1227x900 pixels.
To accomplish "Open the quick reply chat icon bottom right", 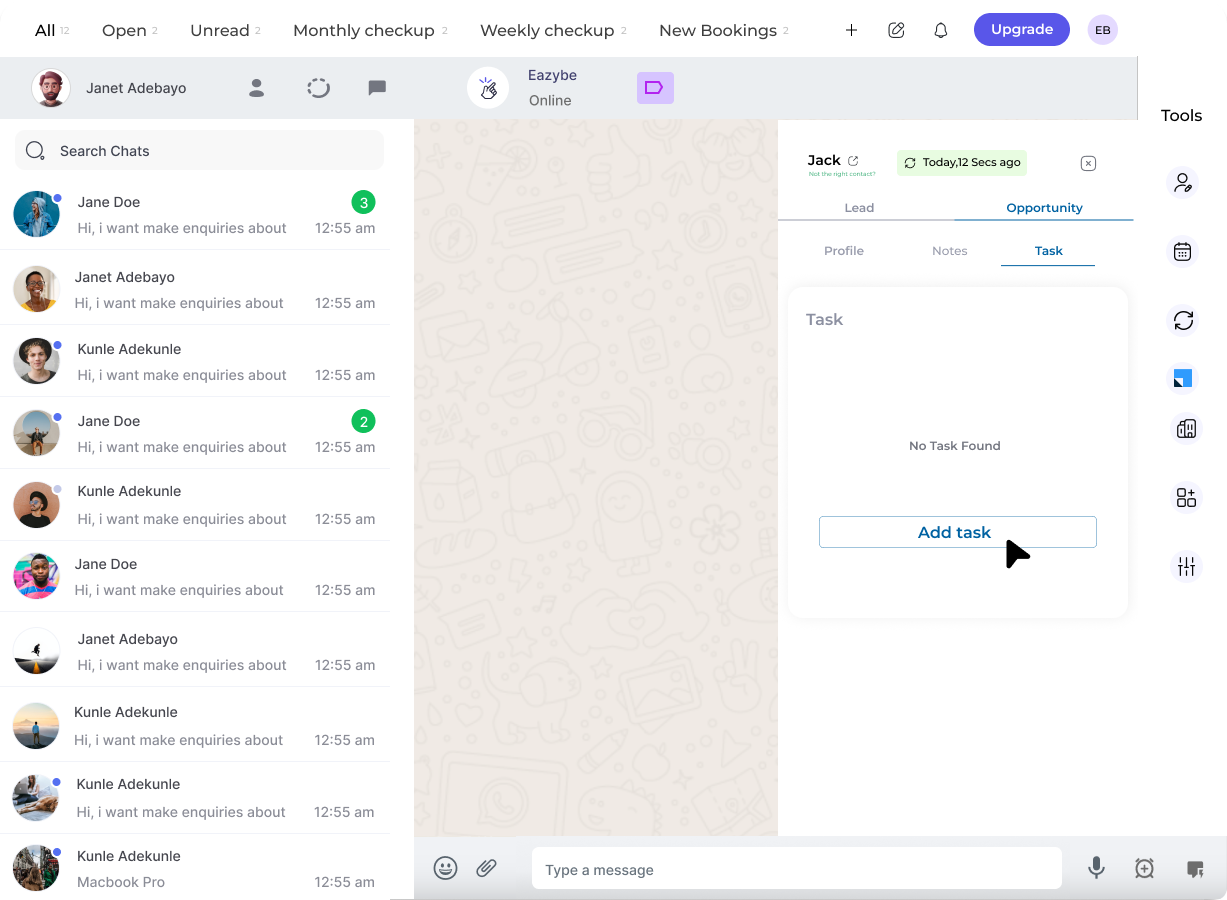I will tap(1192, 868).
